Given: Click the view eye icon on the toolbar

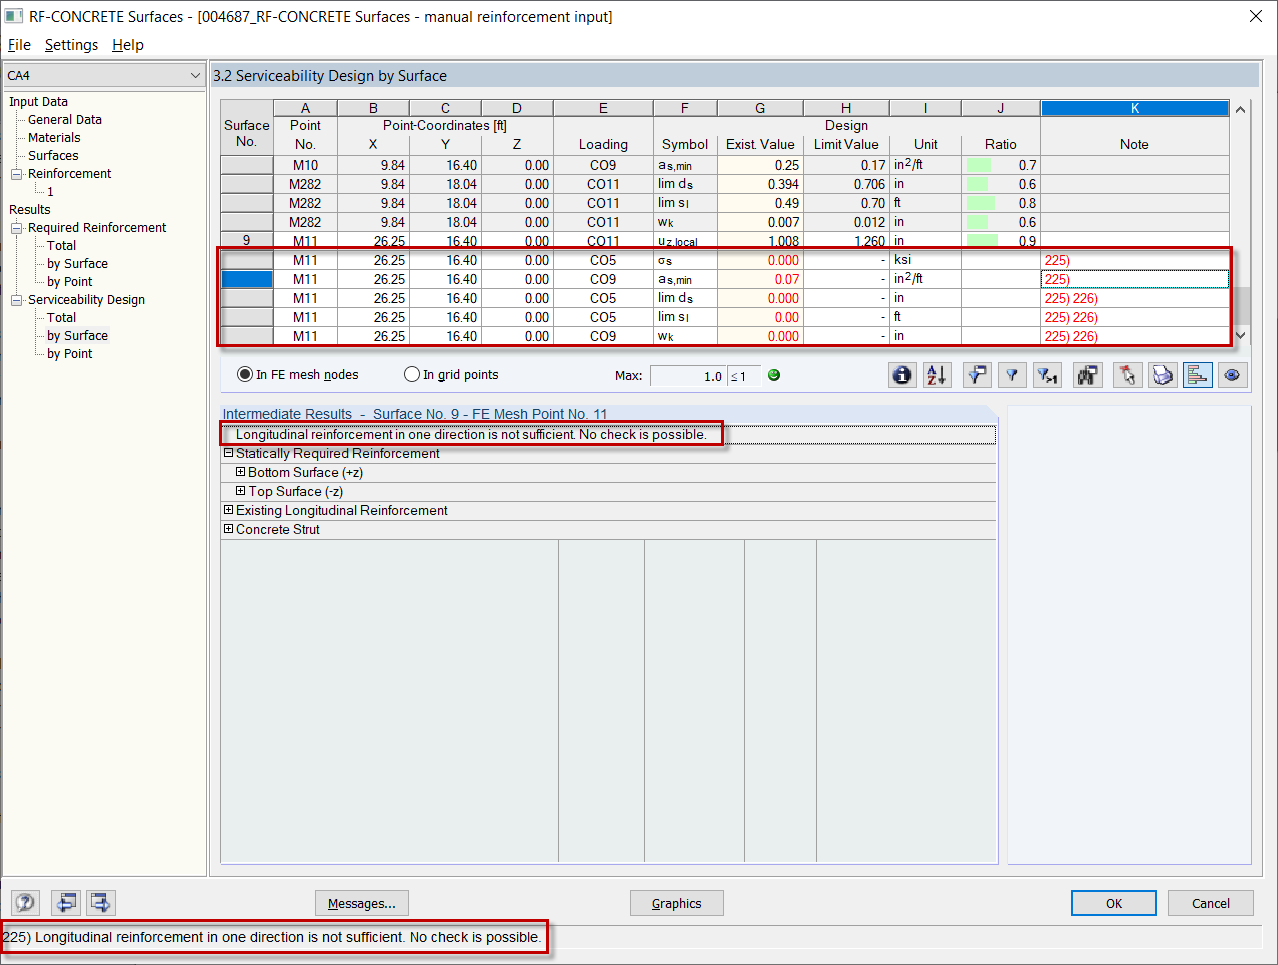Looking at the screenshot, I should coord(1232,375).
